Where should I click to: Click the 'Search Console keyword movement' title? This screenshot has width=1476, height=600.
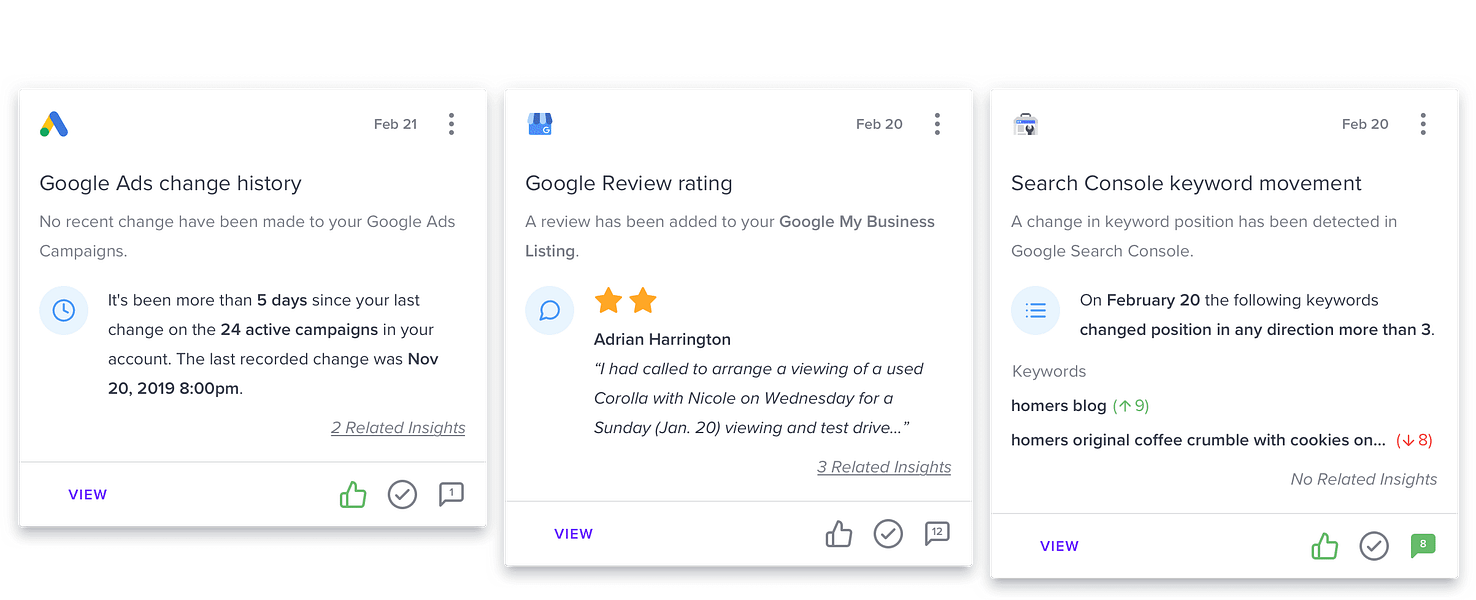pos(1187,183)
